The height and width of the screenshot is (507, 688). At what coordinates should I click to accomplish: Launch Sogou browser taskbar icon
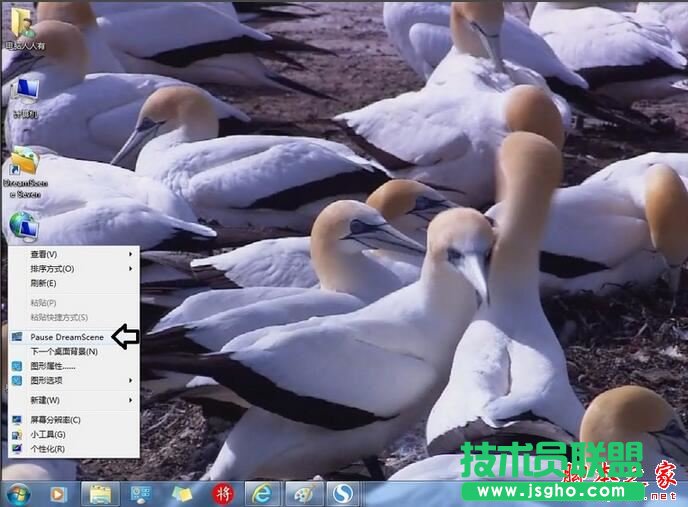[343, 493]
